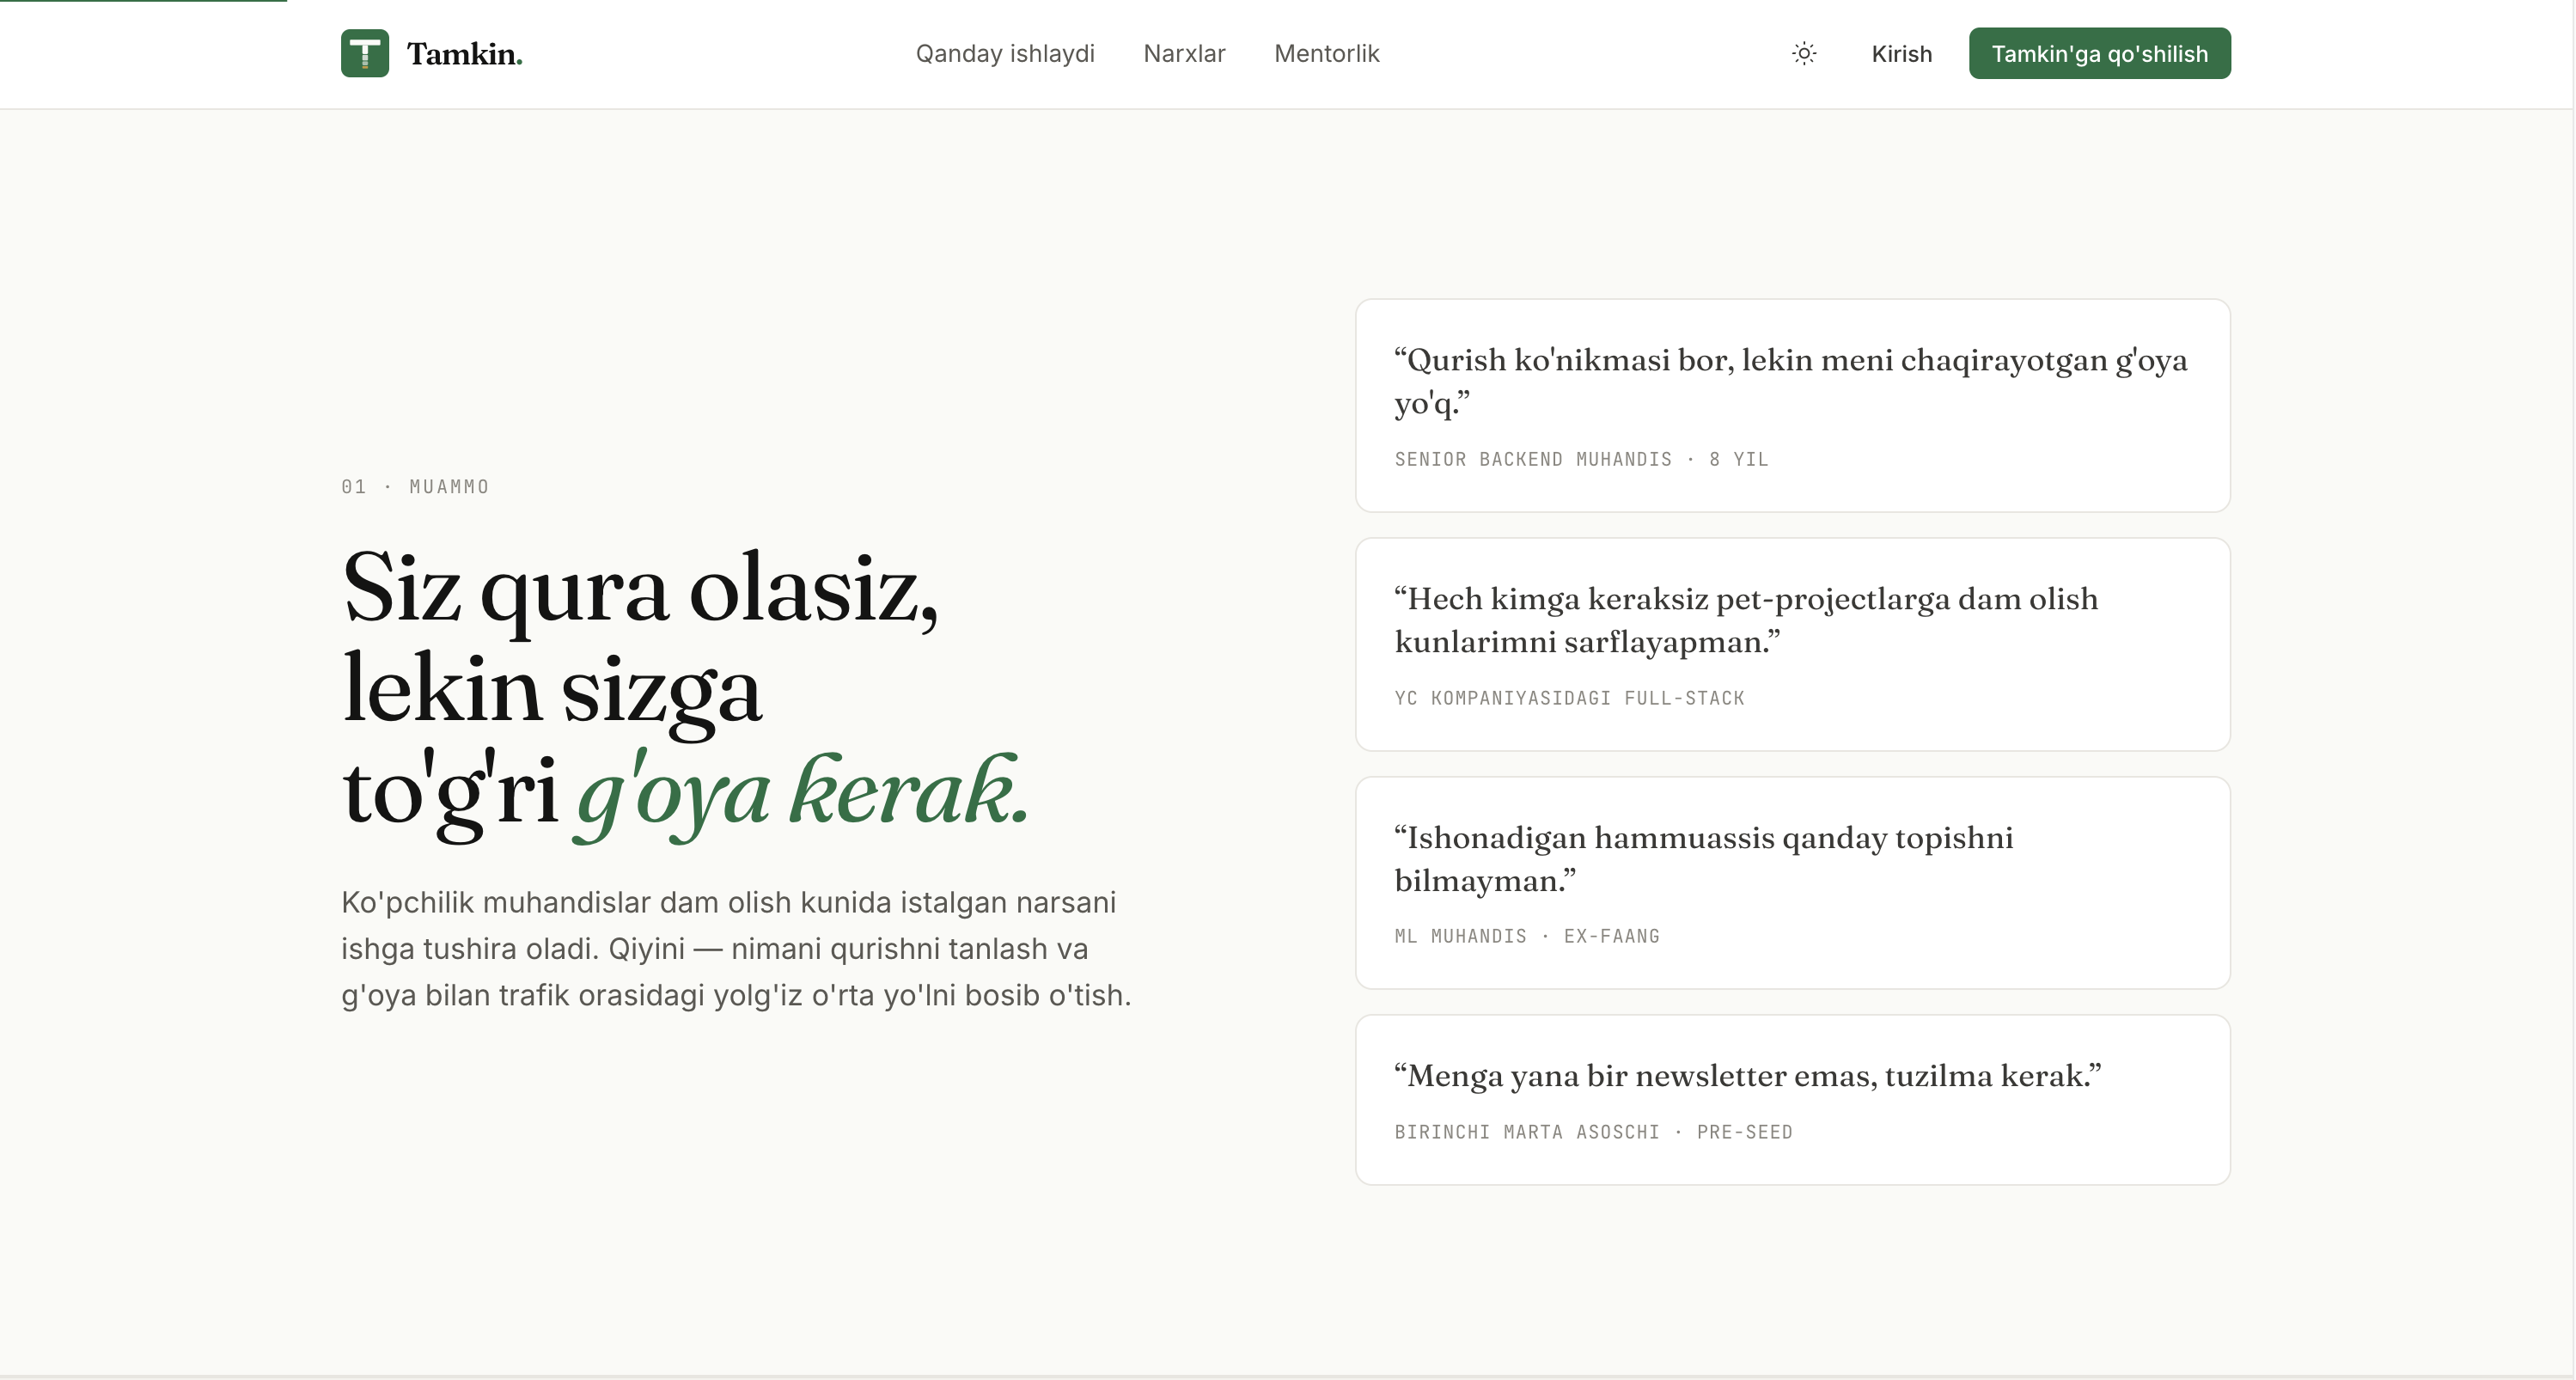Open the Mentorlik nav item
This screenshot has width=2576, height=1380.
[x=1326, y=53]
